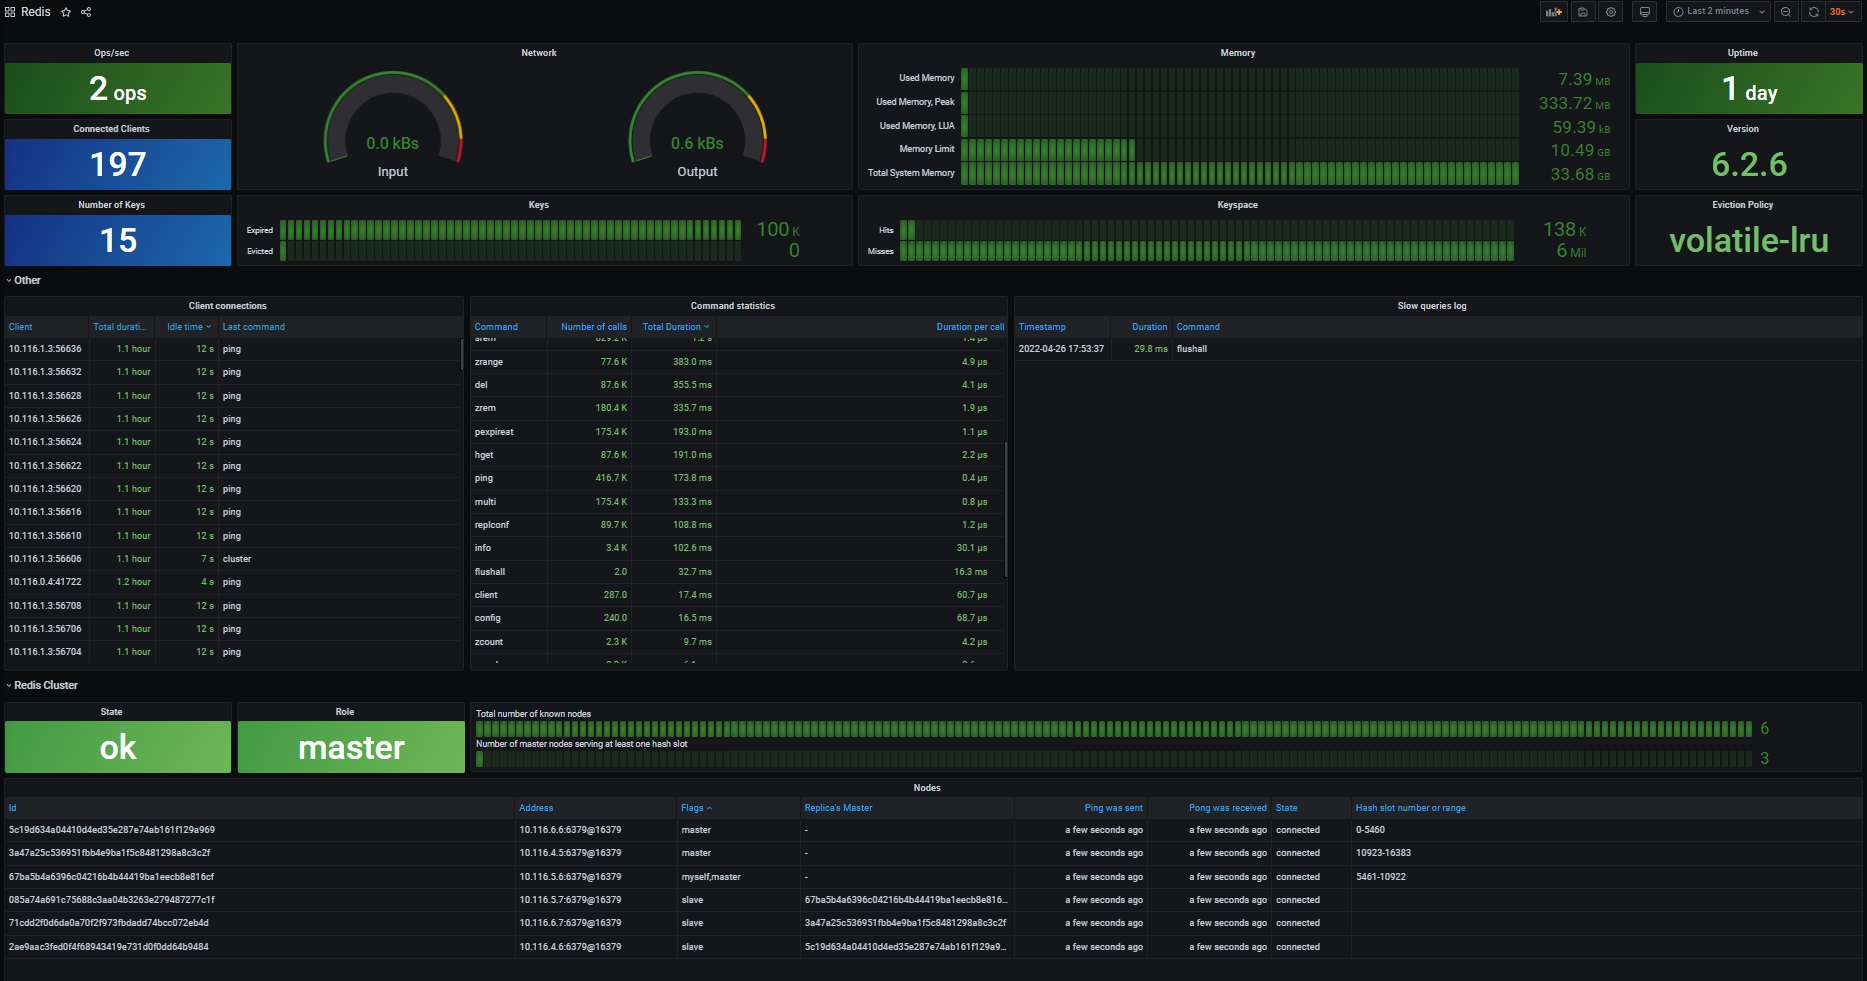Open dashboard settings gear

coord(1610,12)
